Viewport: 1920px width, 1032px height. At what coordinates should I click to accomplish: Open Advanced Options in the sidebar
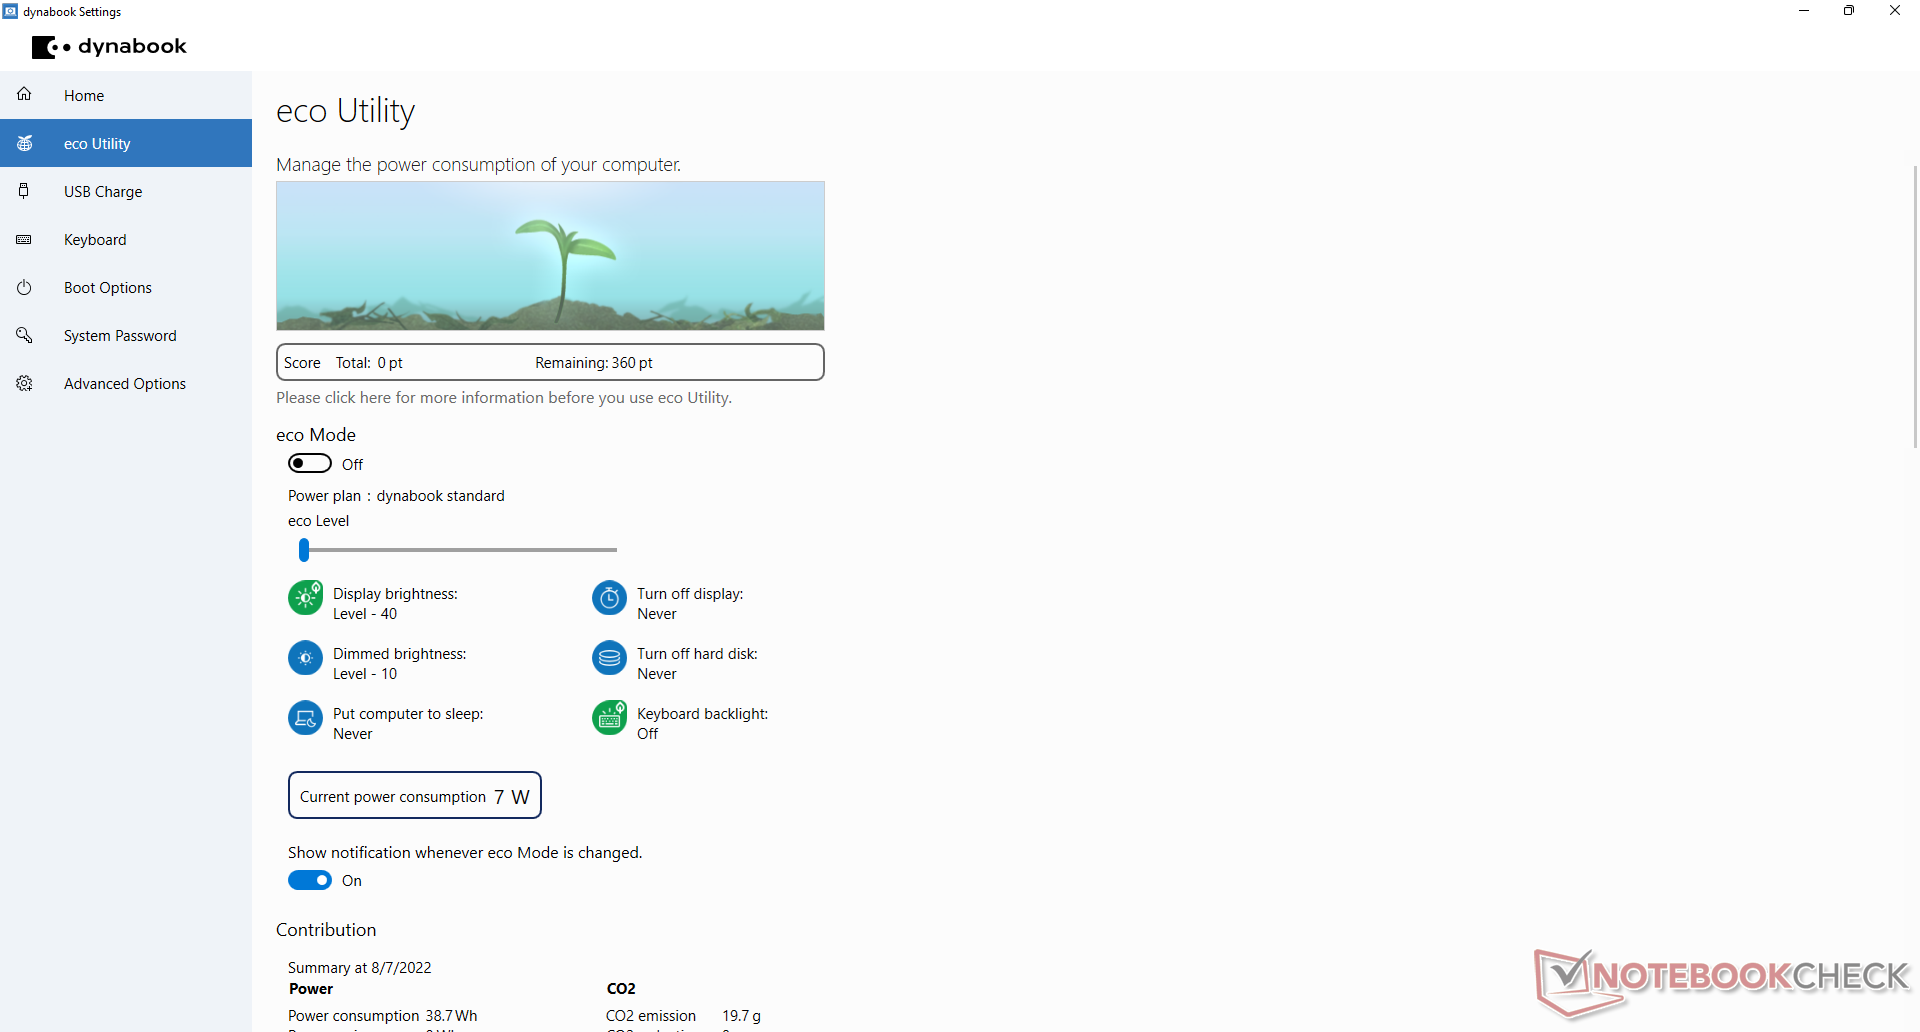coord(126,383)
